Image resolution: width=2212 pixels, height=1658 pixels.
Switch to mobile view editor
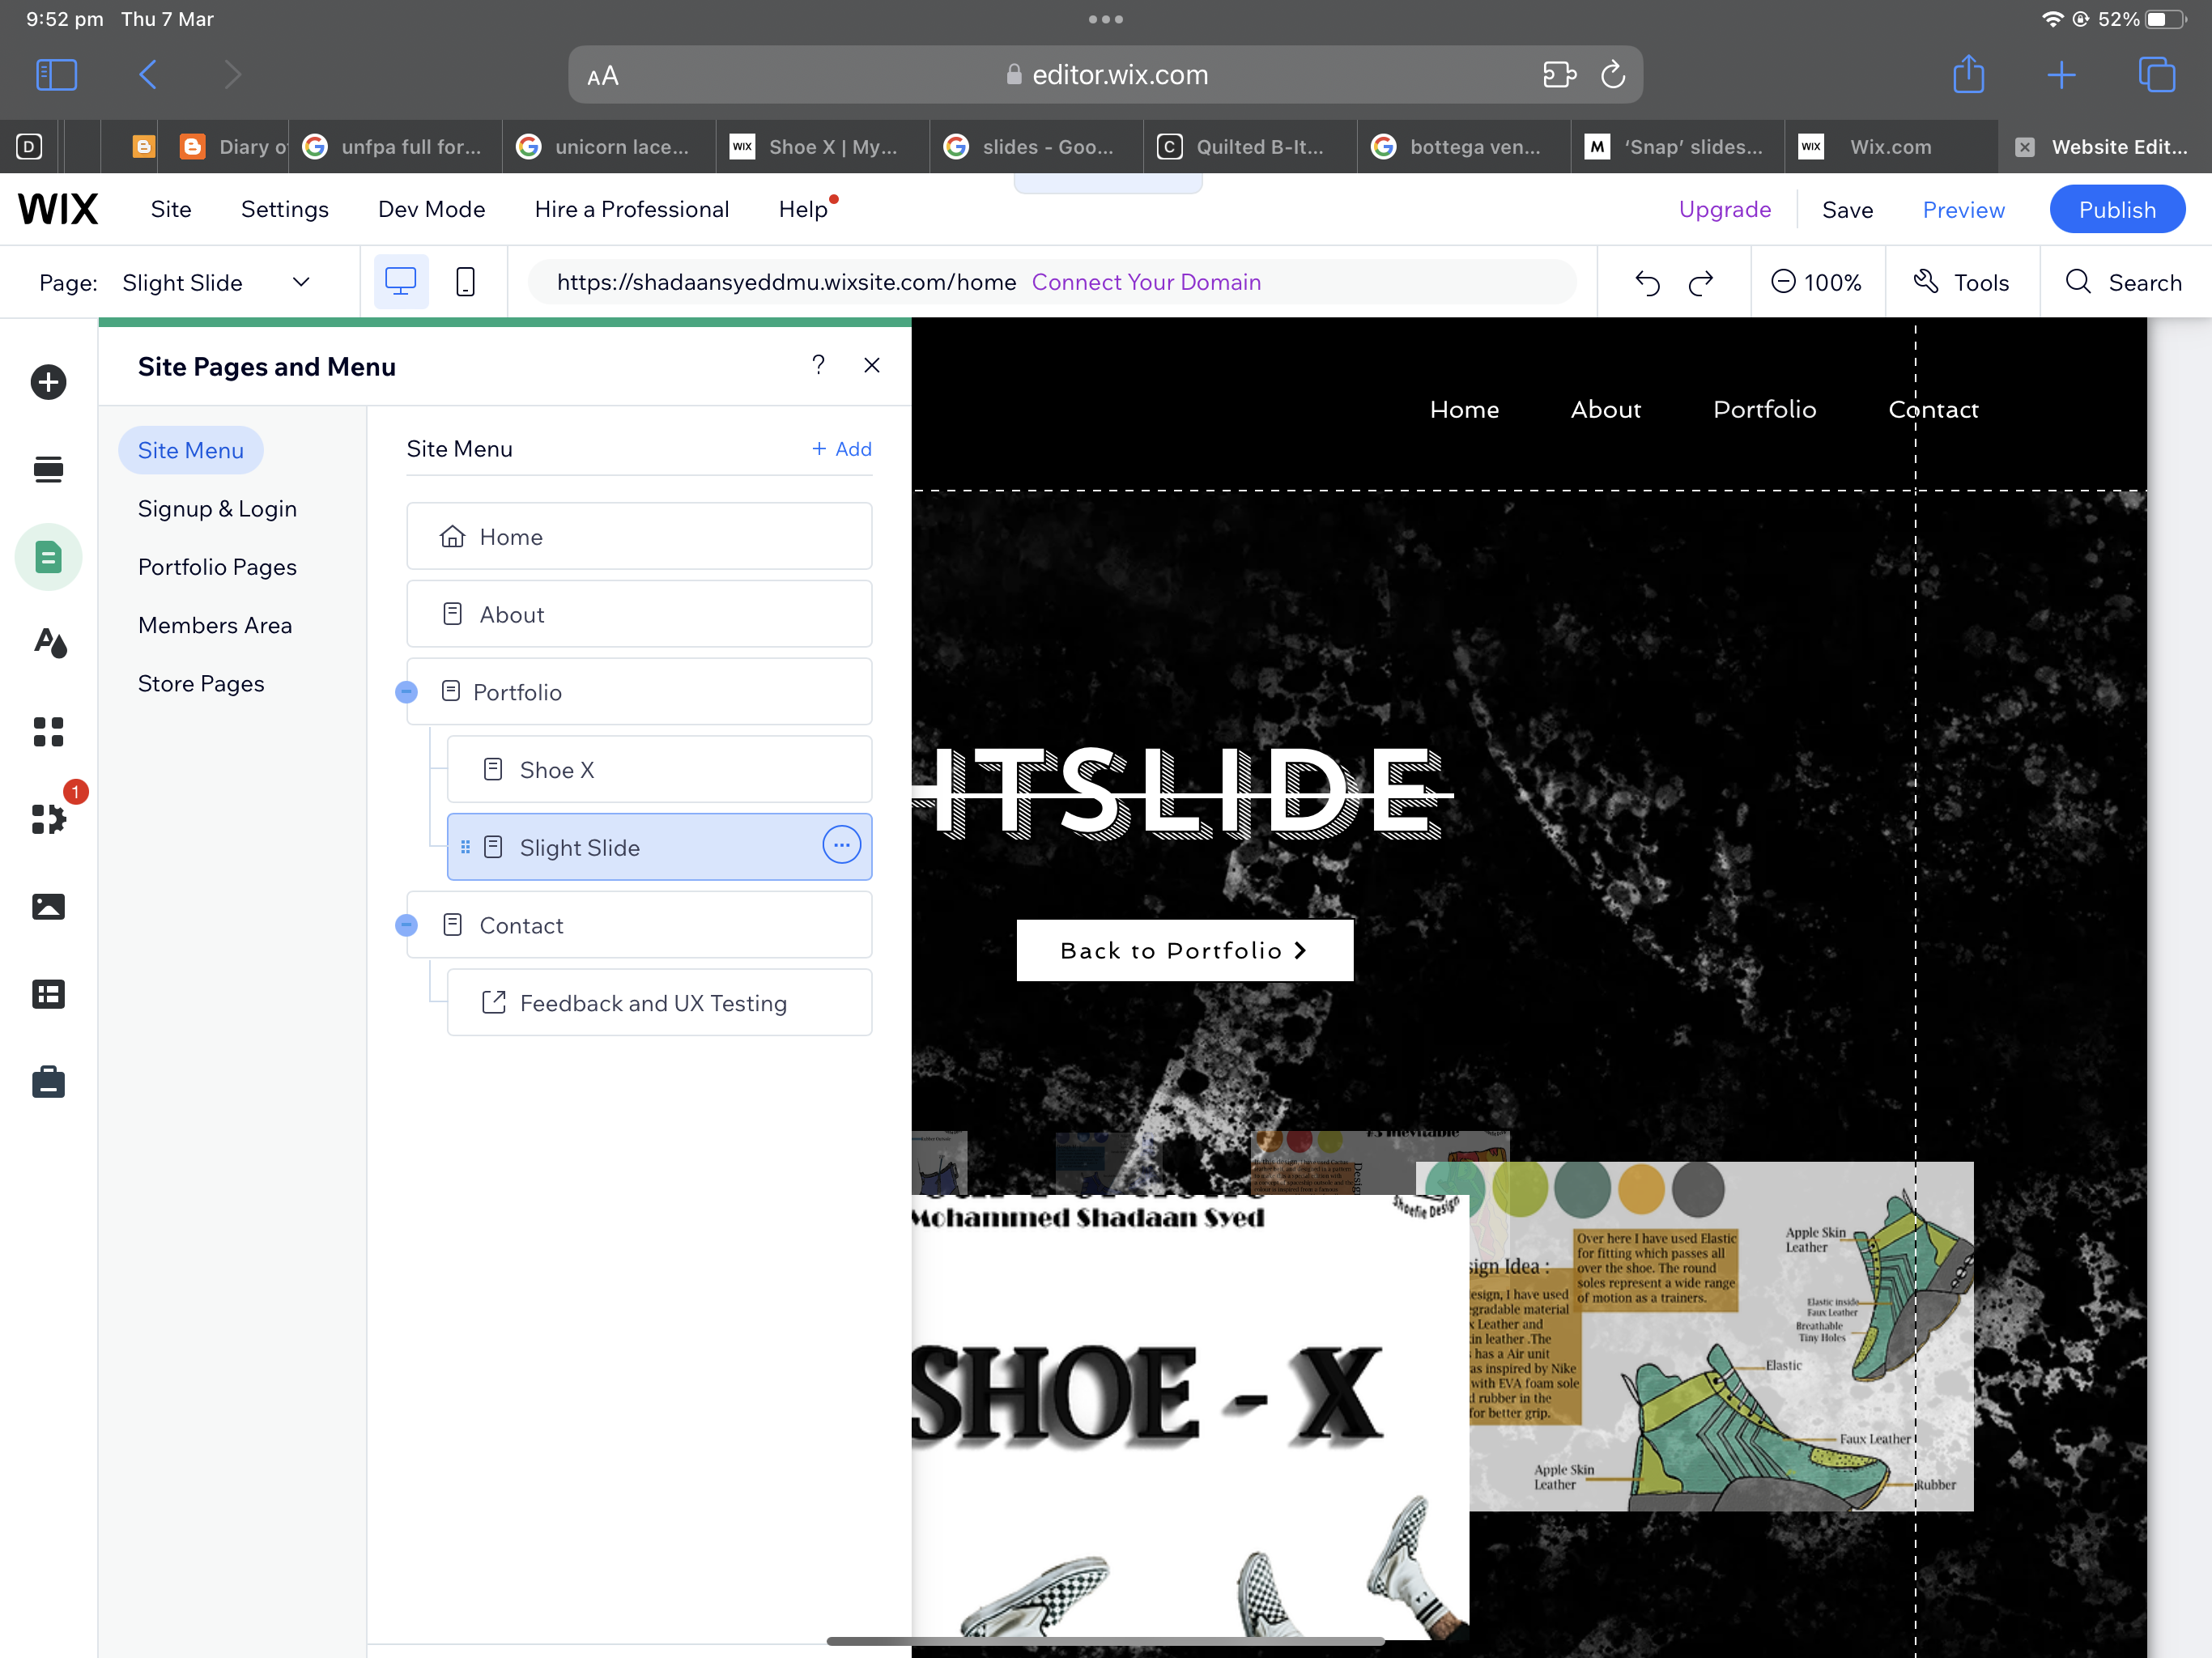pyautogui.click(x=465, y=282)
